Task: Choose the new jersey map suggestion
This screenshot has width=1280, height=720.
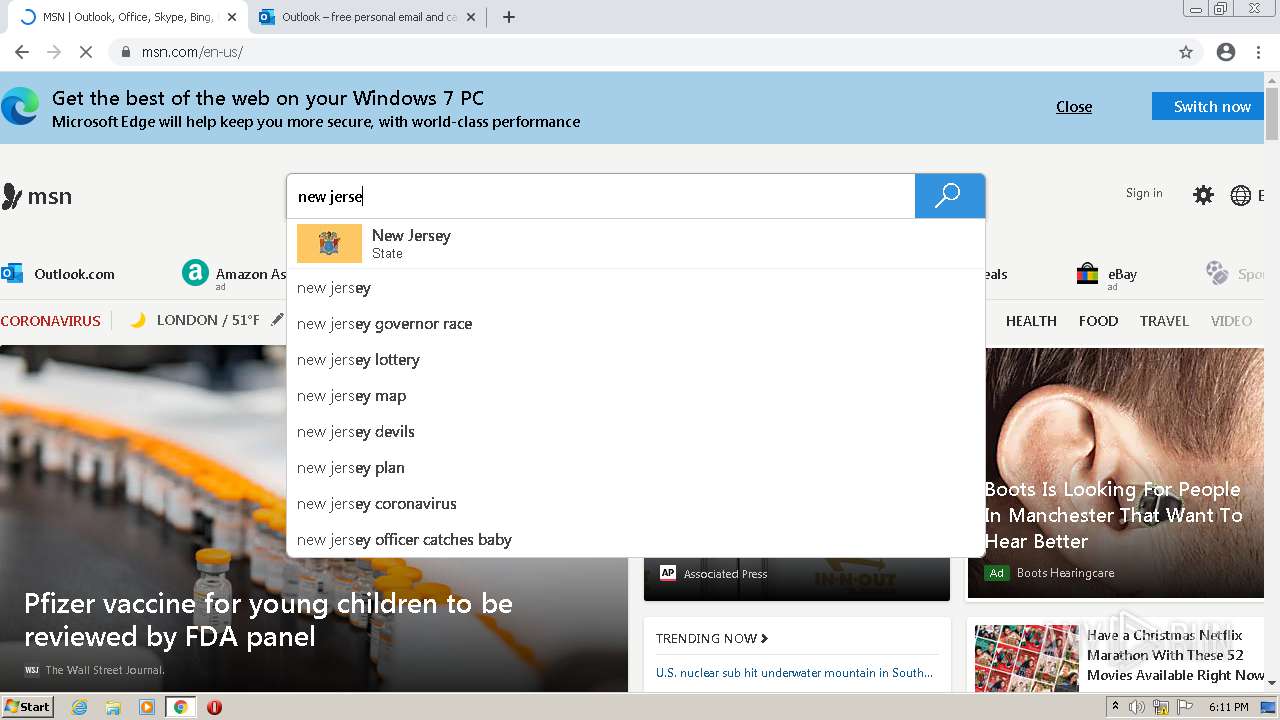Action: coord(636,396)
